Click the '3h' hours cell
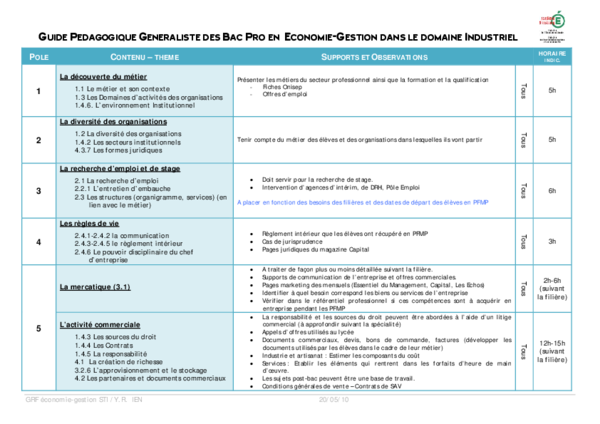 tap(552, 241)
